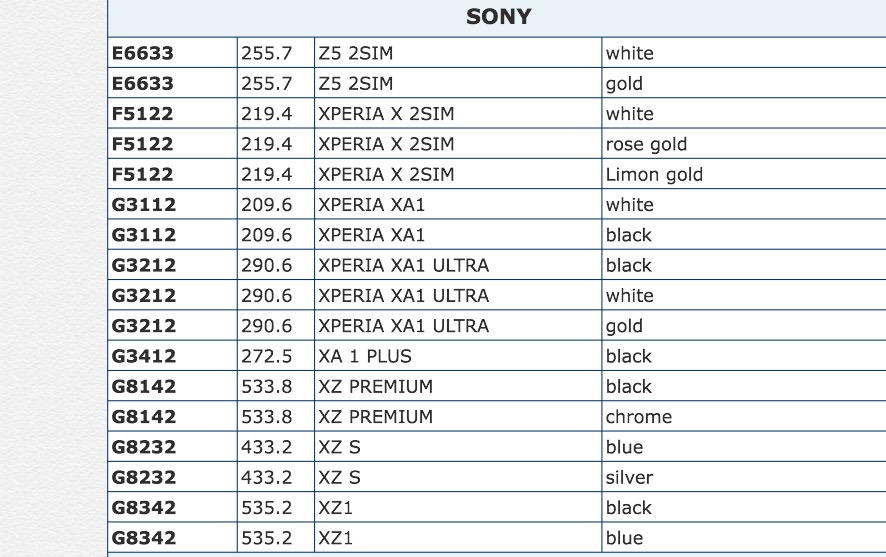The width and height of the screenshot is (886, 557).
Task: Select the white Z5 2SIM color cell
Action: point(629,53)
